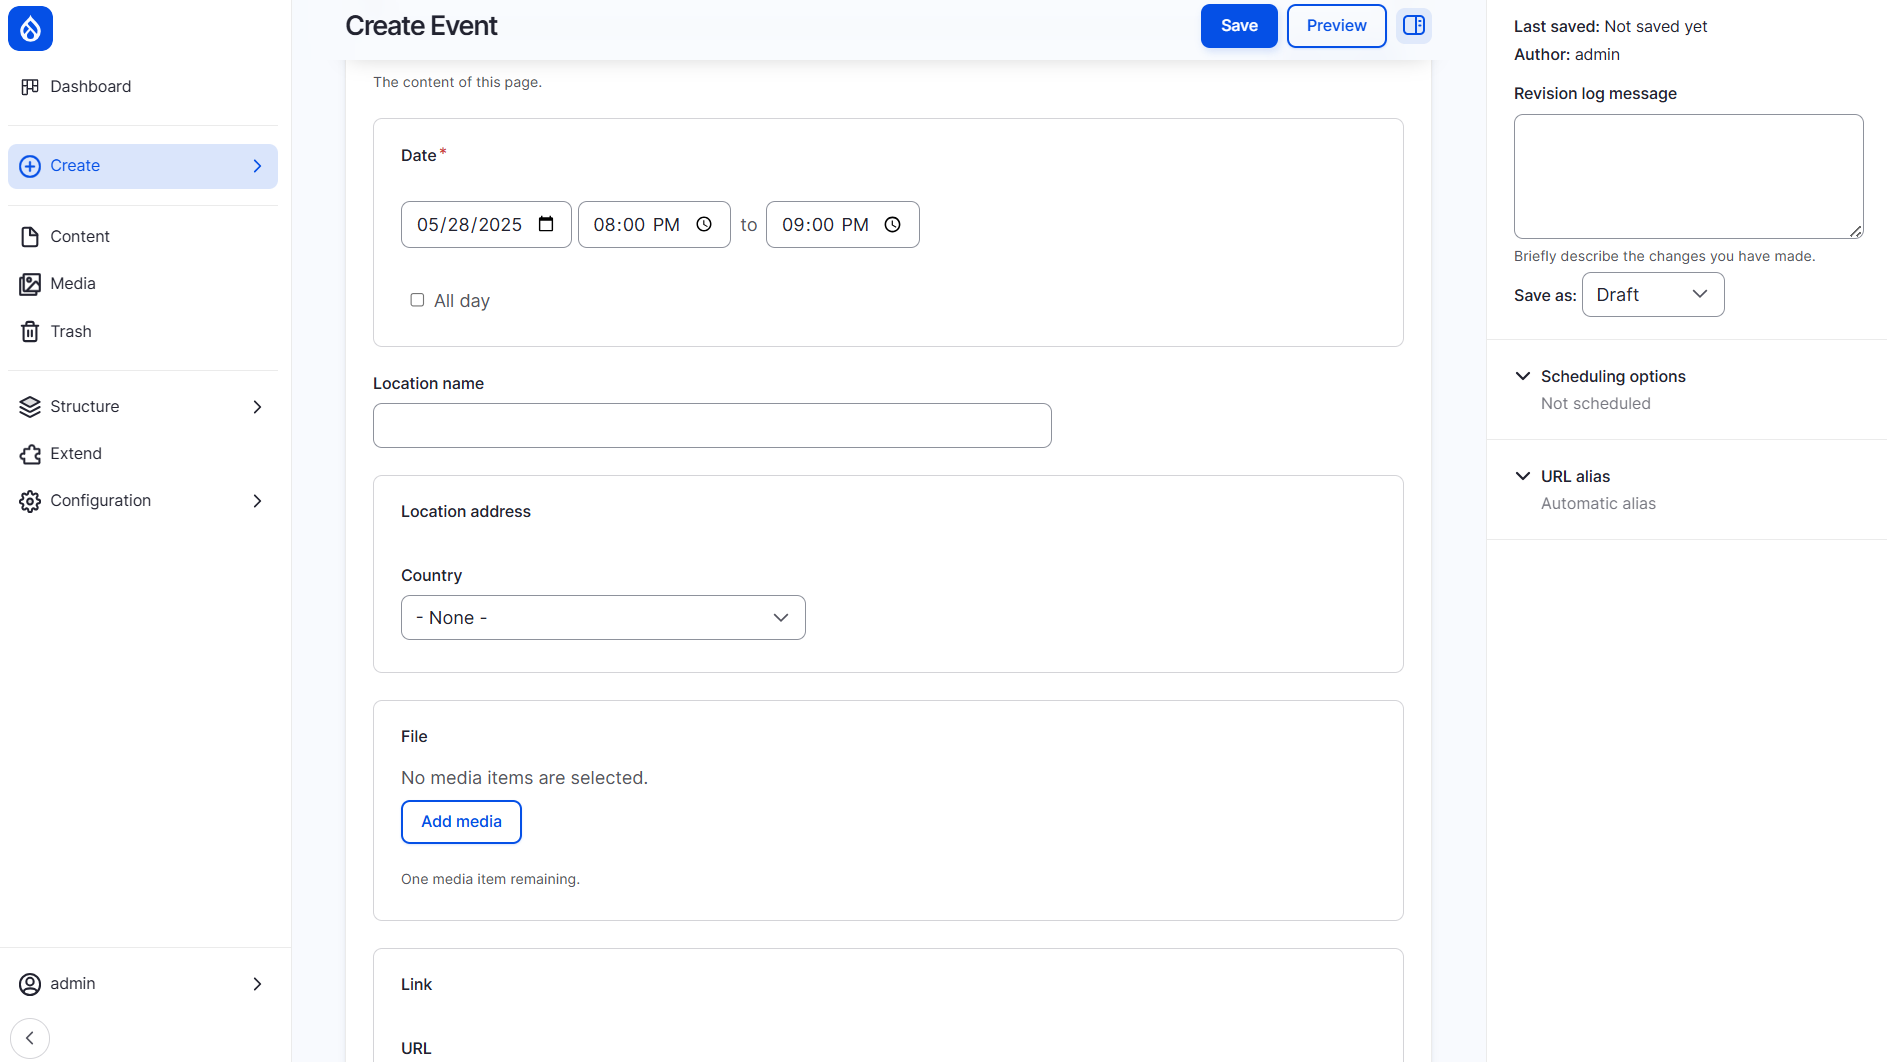Click the Add media button
Screen dimensions: 1887x1062
[461, 821]
